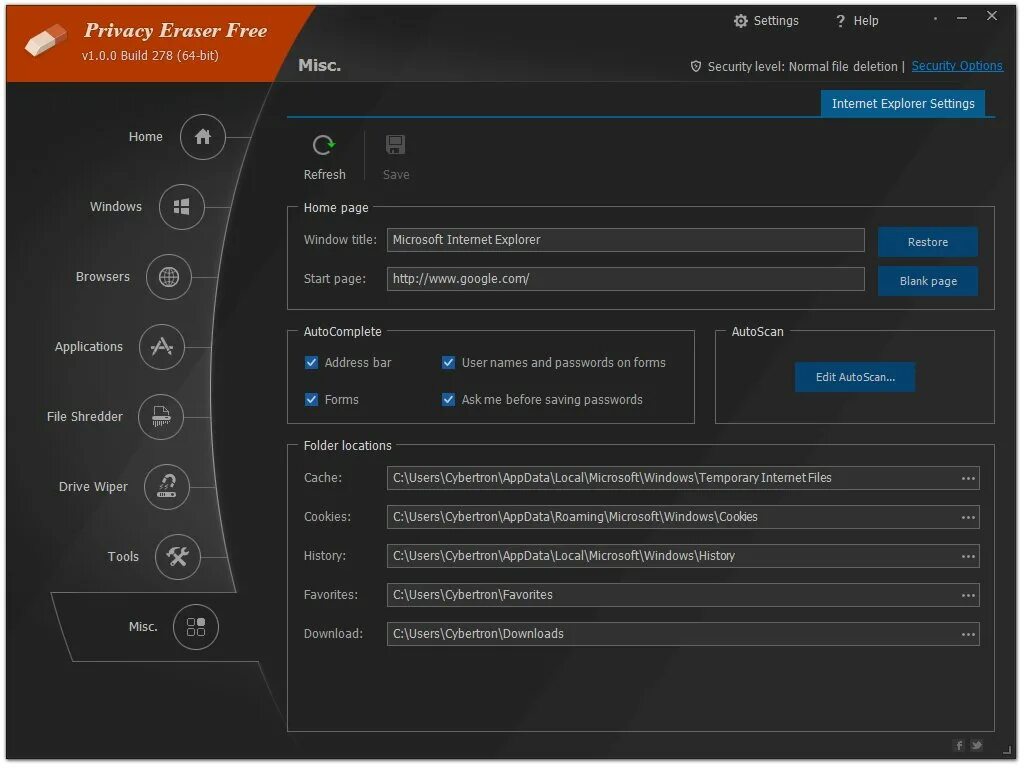Screen dimensions: 1024x768
Task: Uncheck Forms autocomplete
Action: click(312, 399)
